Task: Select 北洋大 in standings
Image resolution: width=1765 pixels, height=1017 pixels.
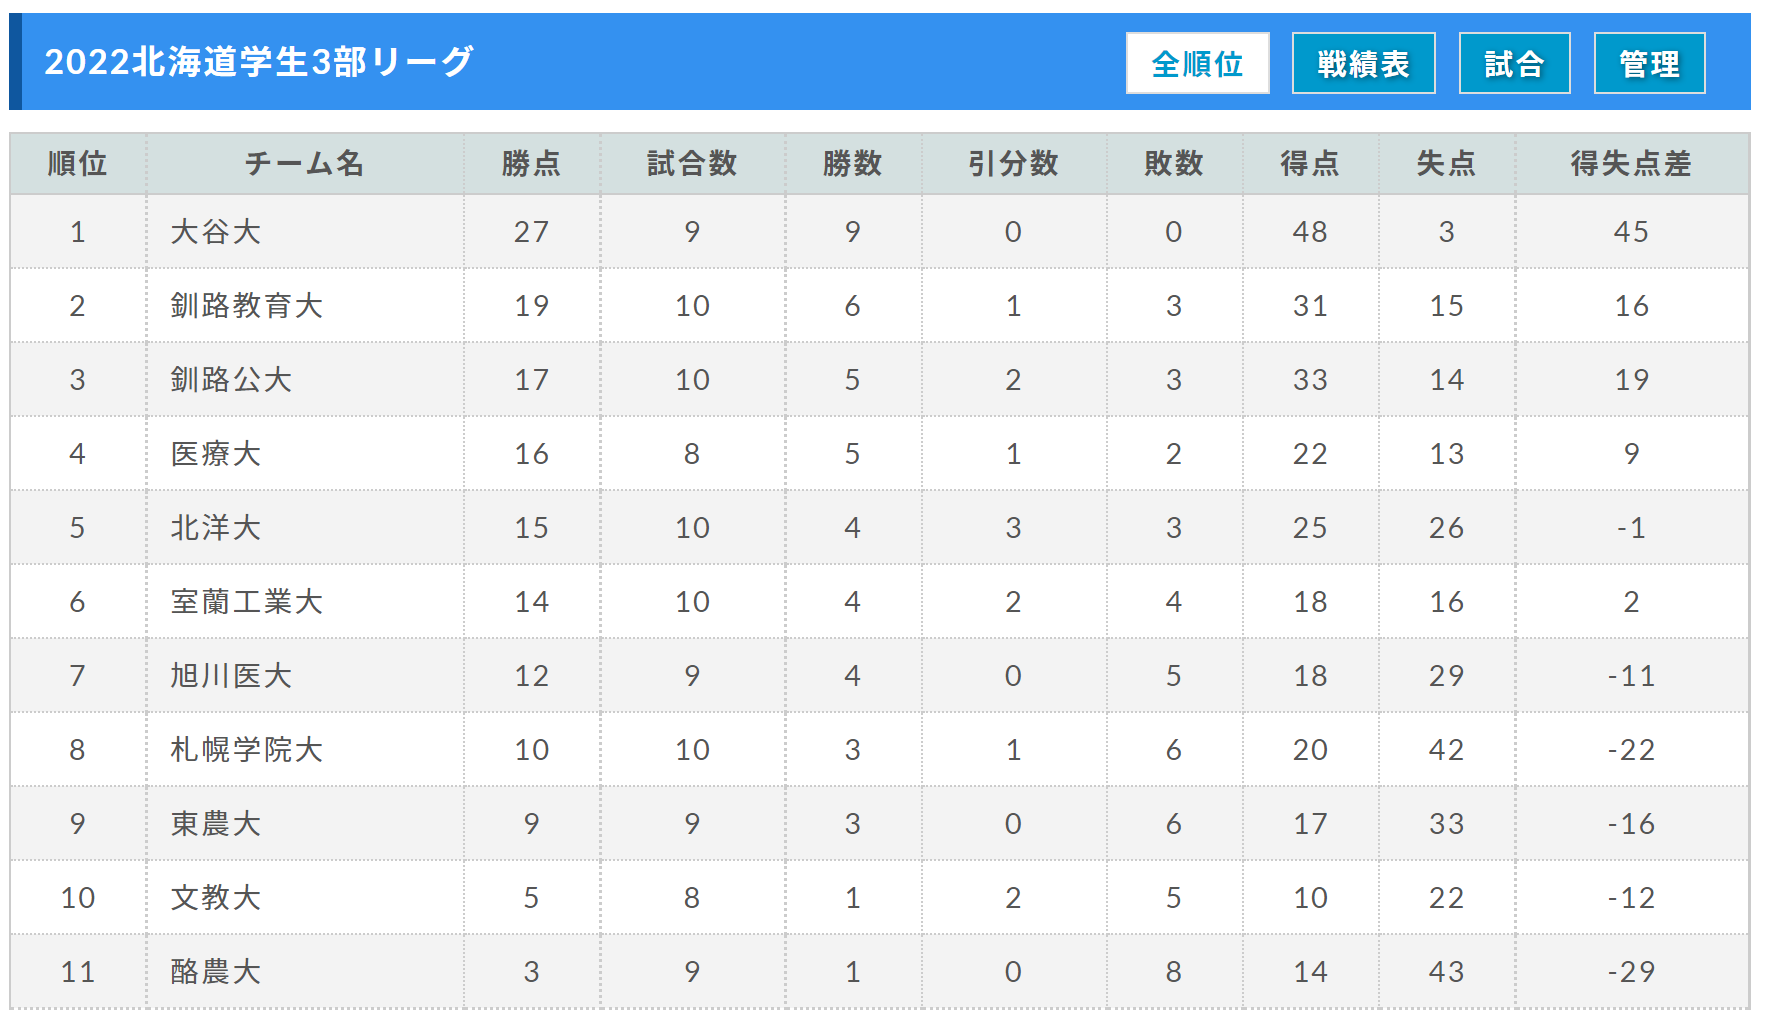Action: coord(216,528)
